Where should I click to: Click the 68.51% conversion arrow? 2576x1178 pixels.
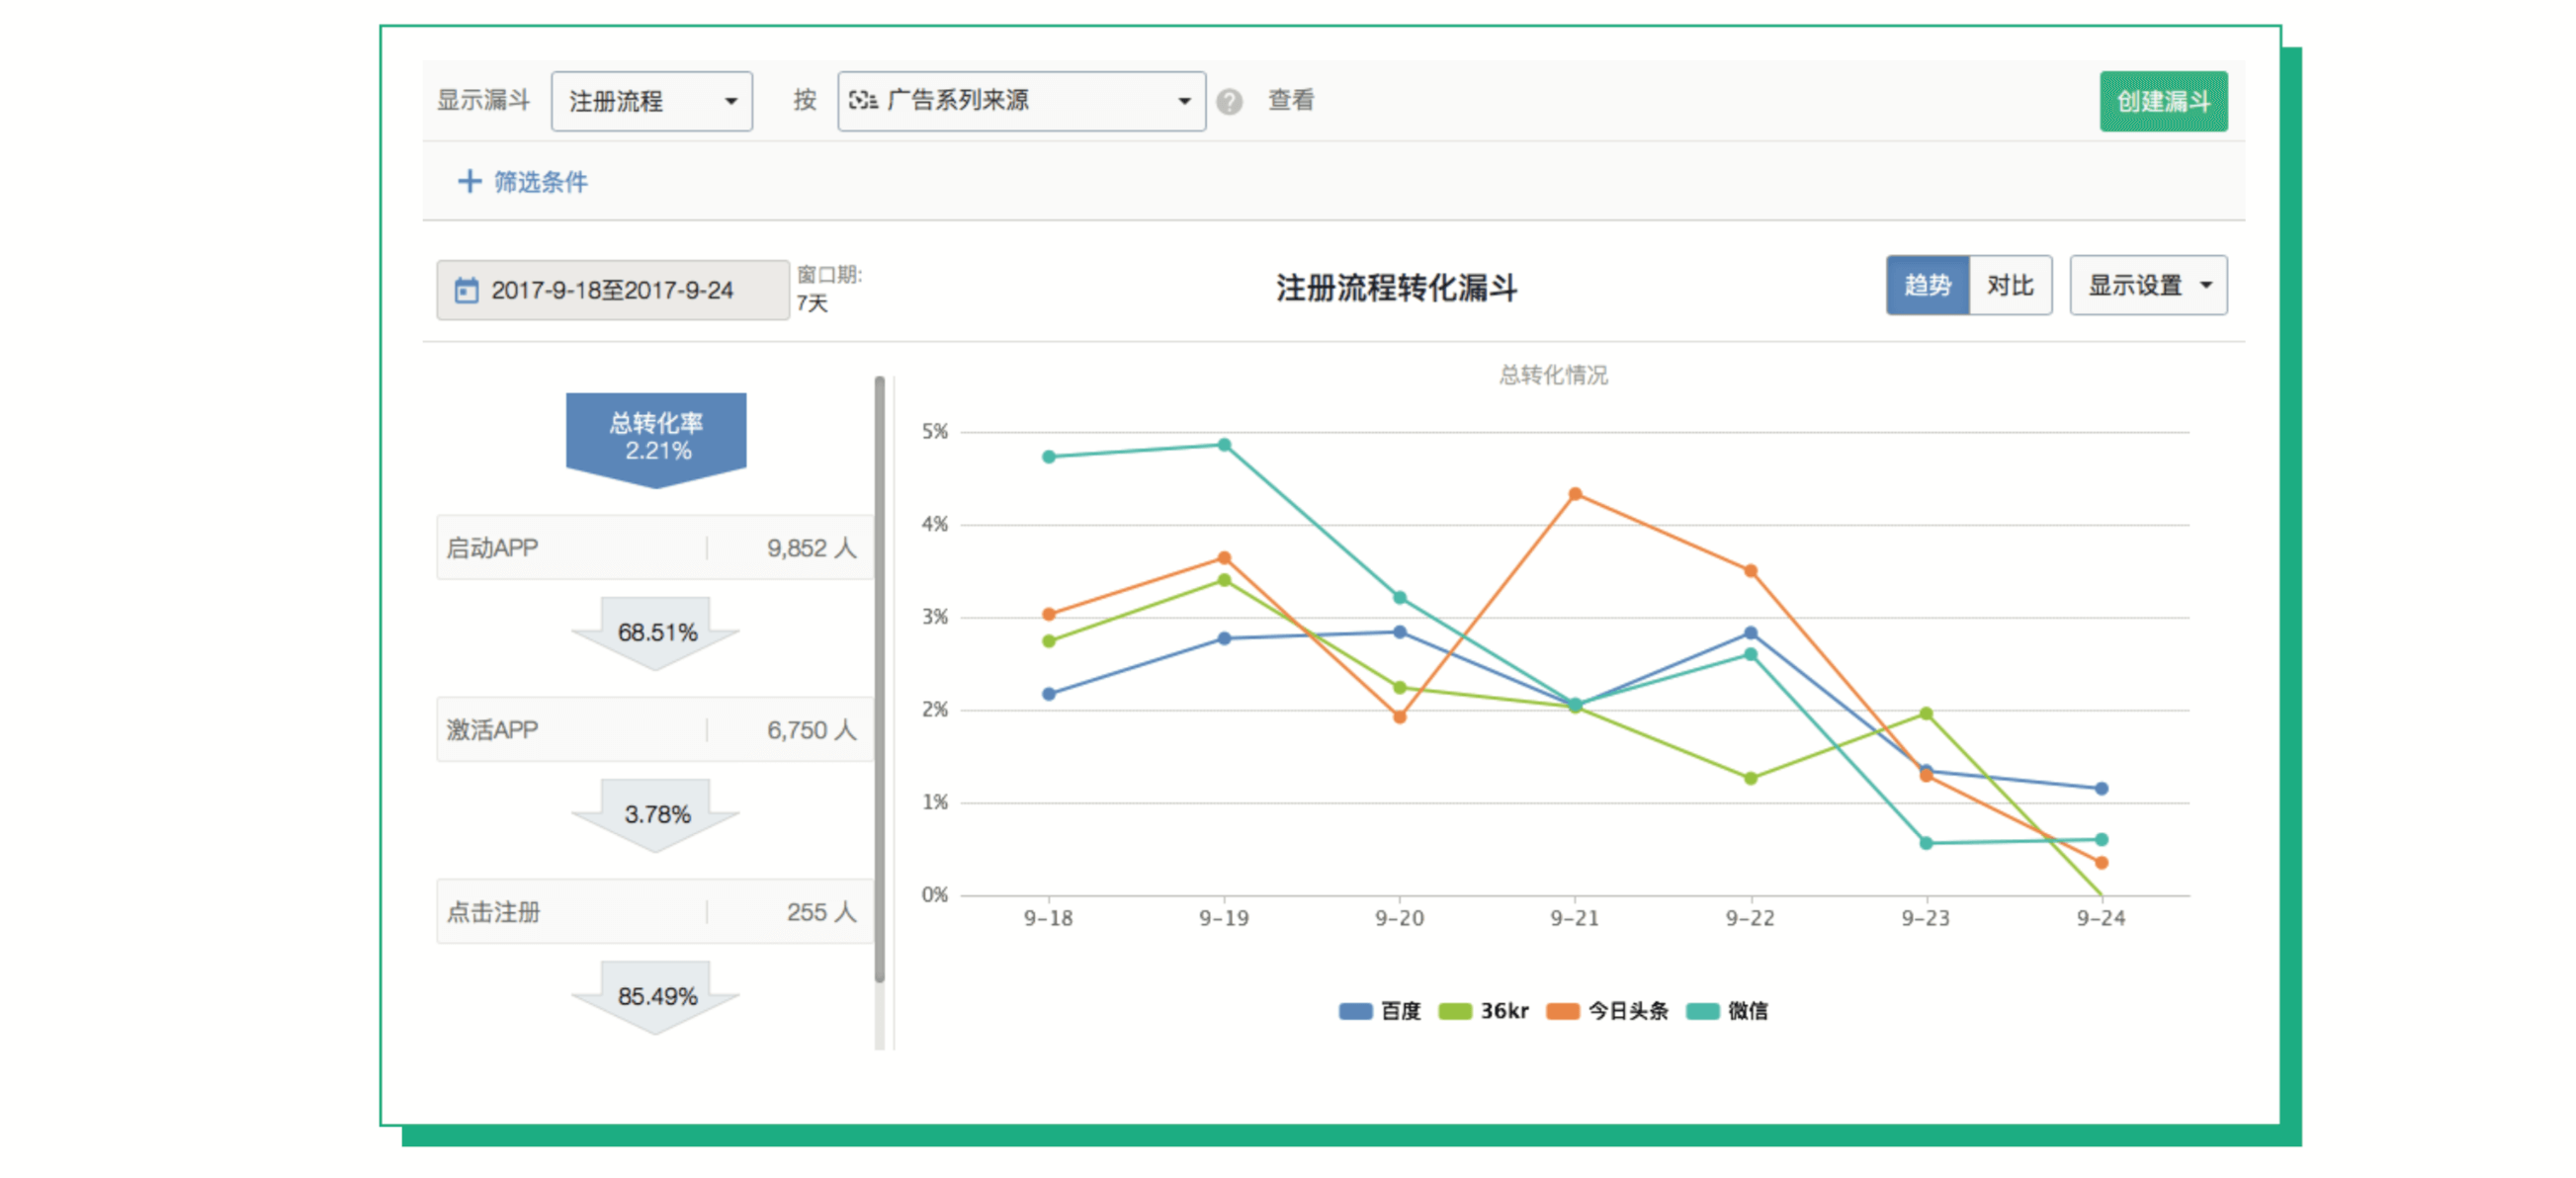click(x=656, y=634)
